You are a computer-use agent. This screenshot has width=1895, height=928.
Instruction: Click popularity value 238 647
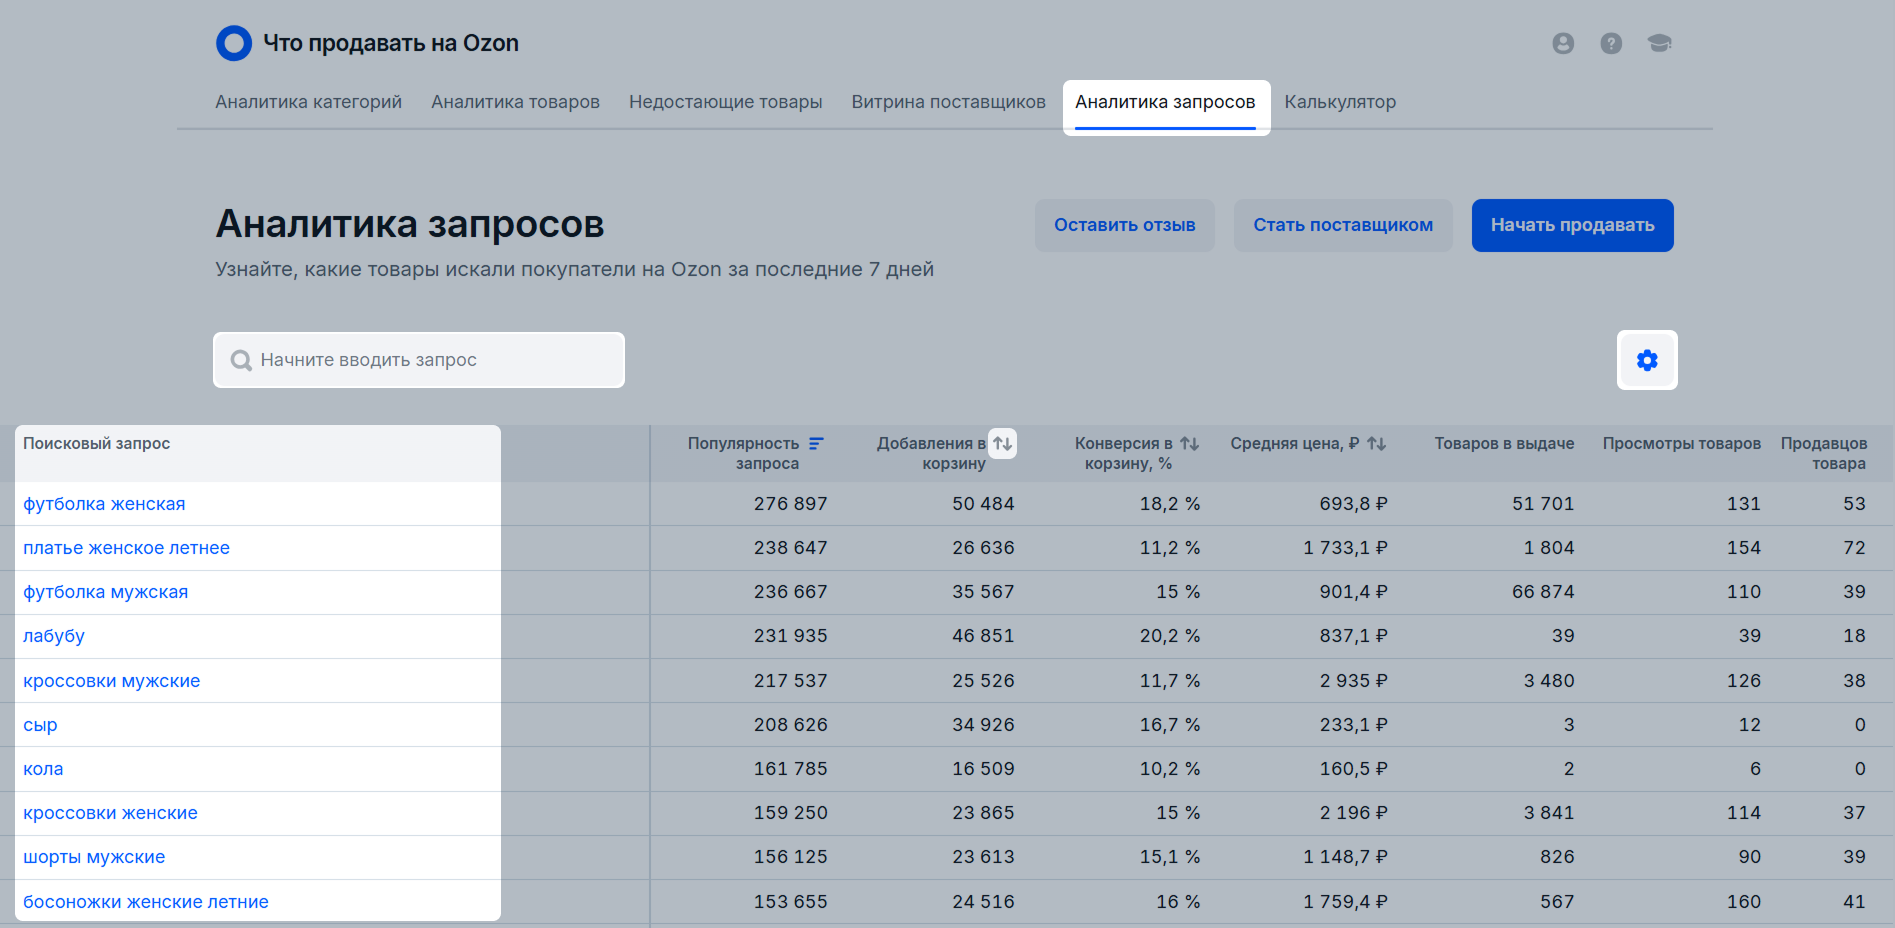pyautogui.click(x=790, y=548)
